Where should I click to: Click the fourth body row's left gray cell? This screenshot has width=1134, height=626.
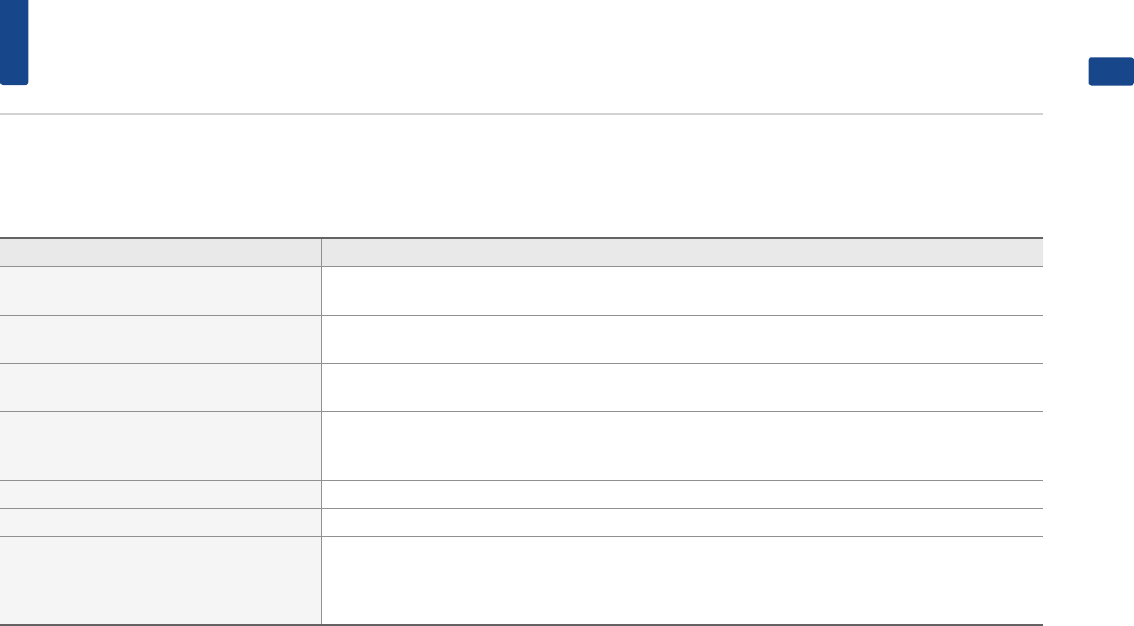(x=160, y=446)
